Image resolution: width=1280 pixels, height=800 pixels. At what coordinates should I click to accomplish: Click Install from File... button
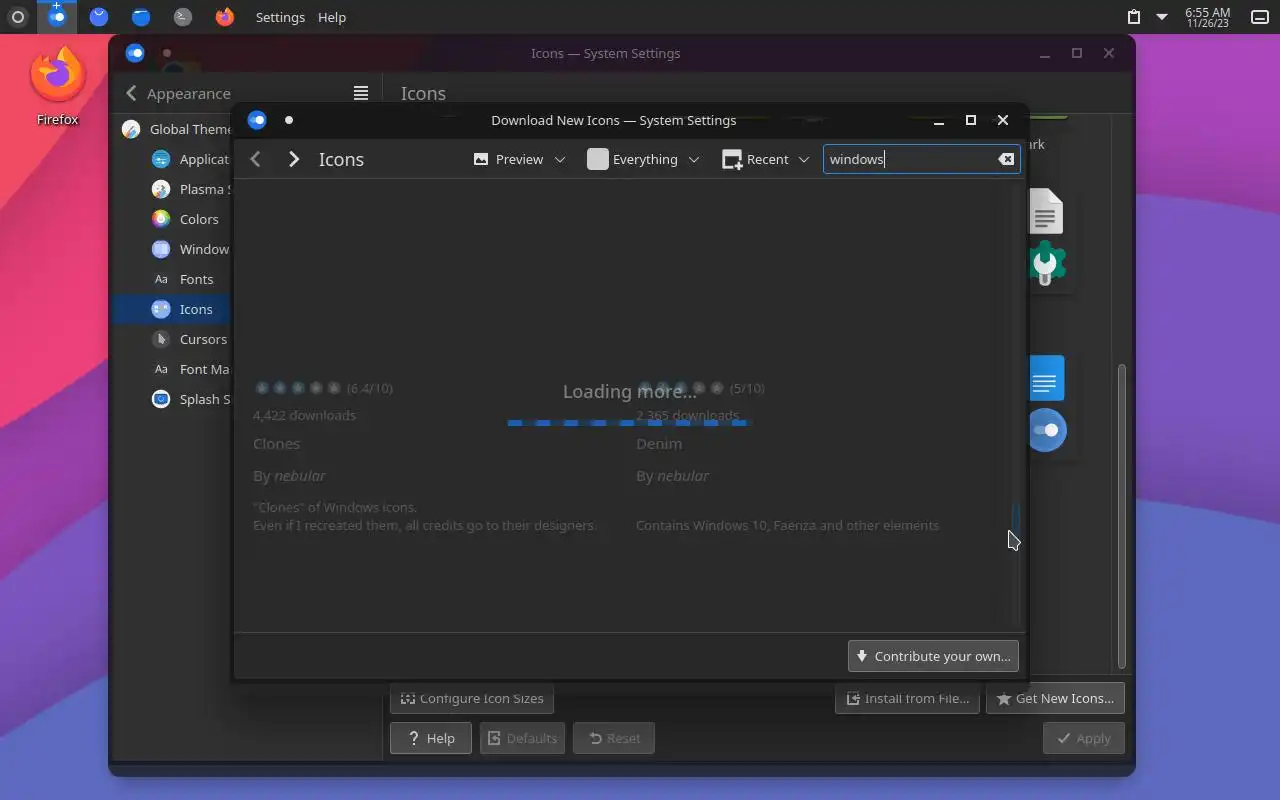pos(908,698)
